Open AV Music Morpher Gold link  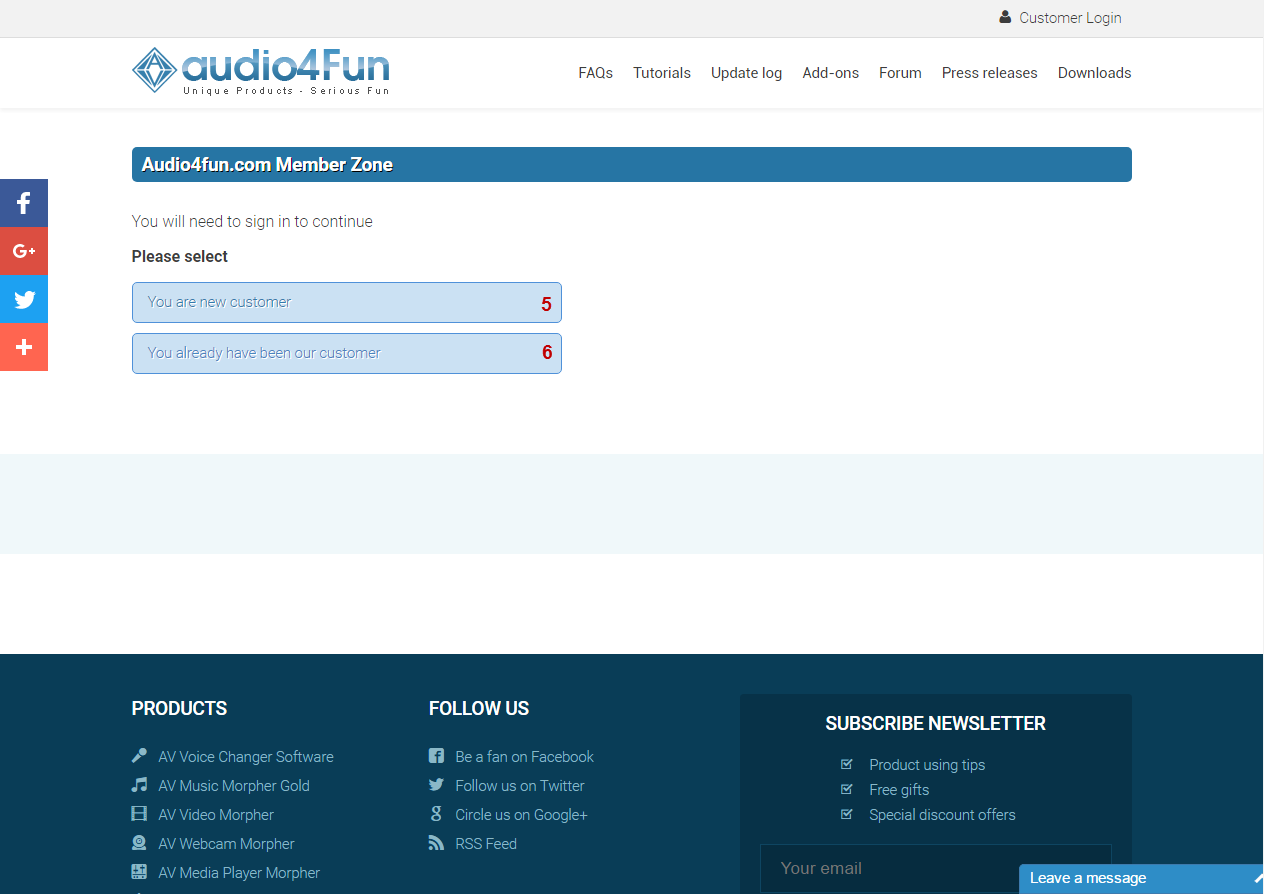pyautogui.click(x=234, y=786)
